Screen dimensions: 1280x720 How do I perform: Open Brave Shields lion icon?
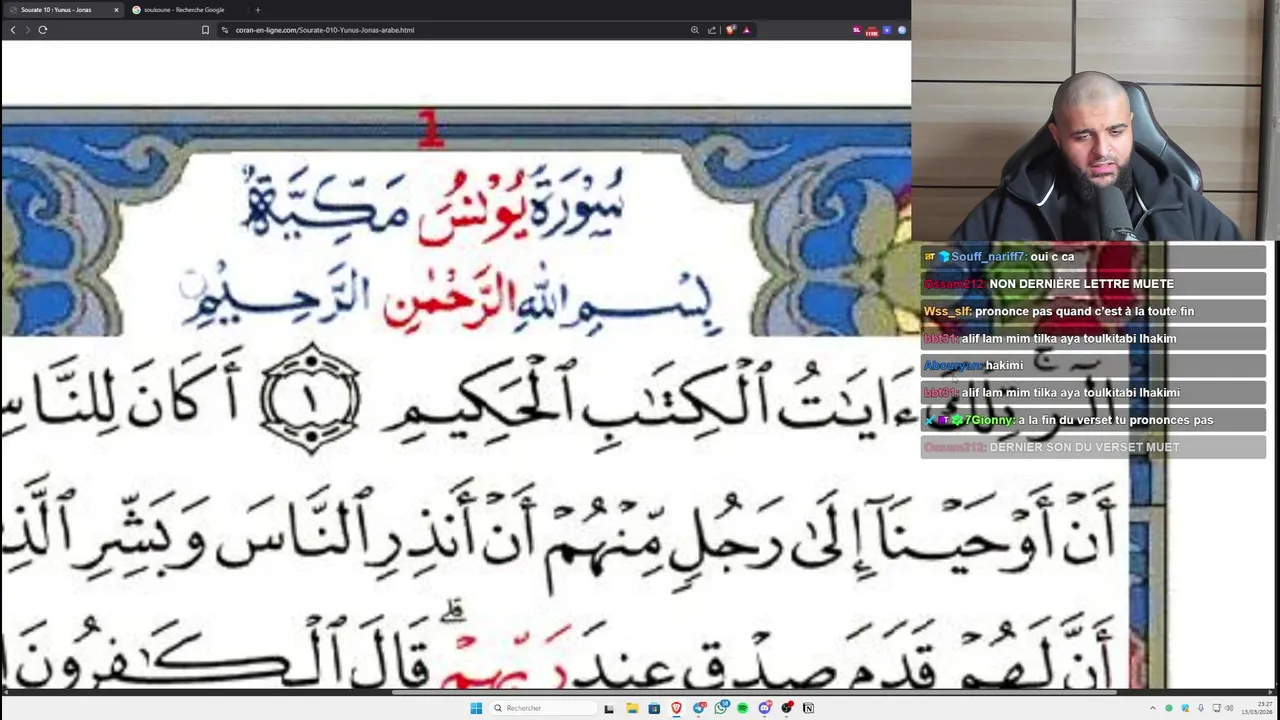click(x=731, y=30)
